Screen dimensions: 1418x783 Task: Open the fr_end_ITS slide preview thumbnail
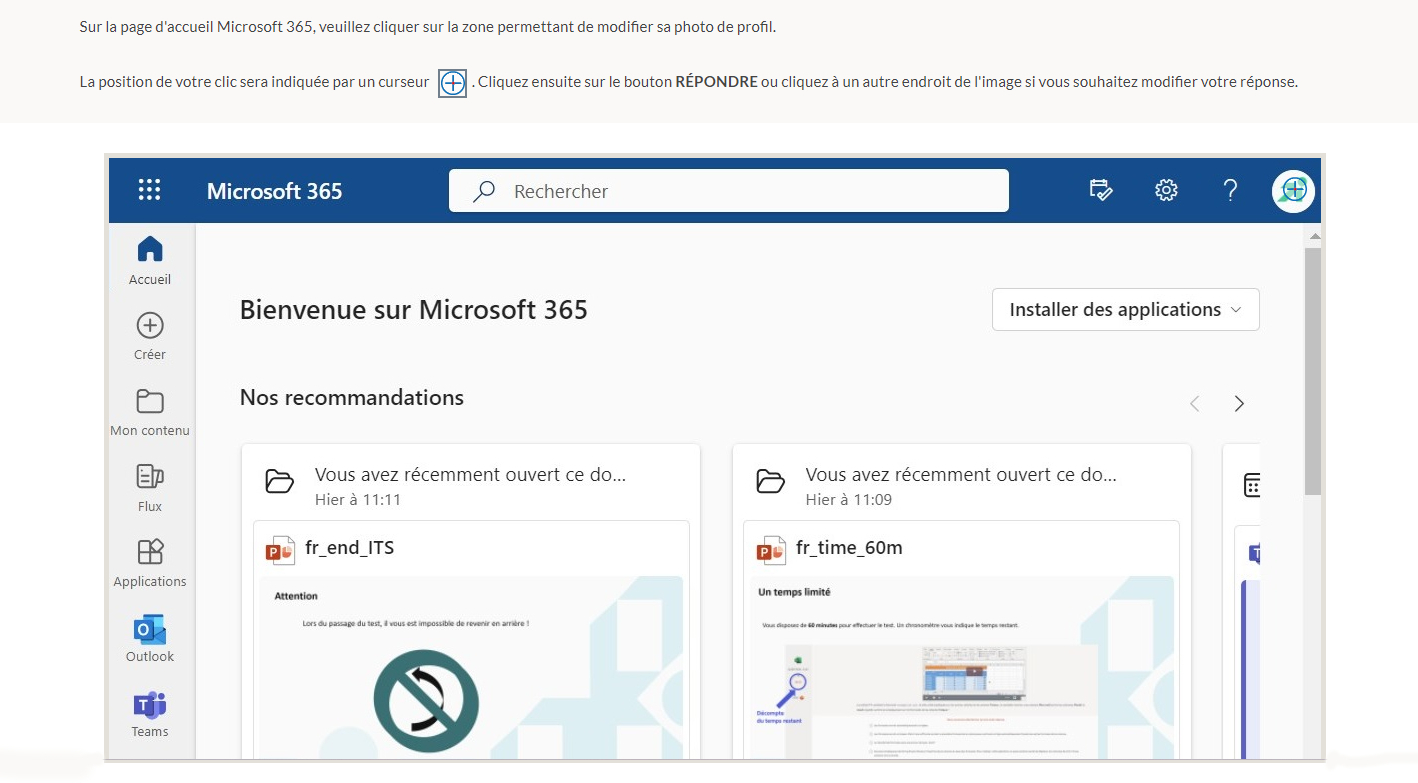(471, 667)
